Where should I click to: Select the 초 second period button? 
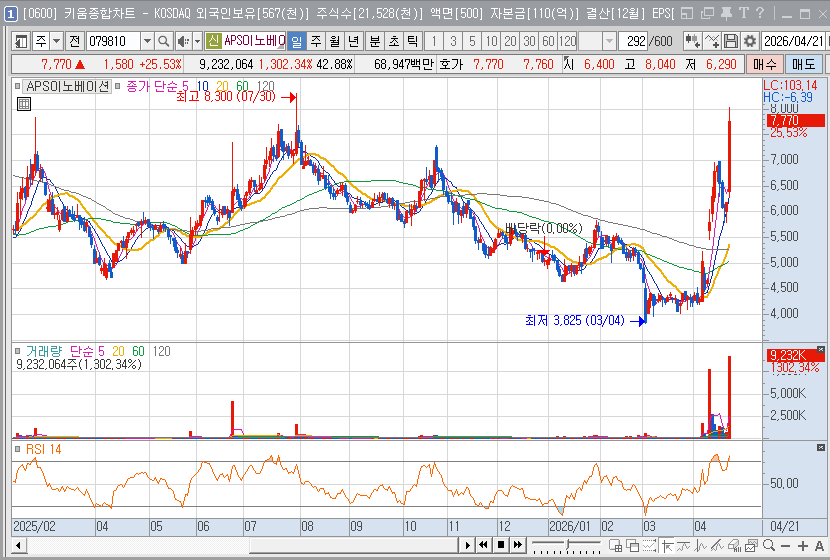(x=394, y=41)
